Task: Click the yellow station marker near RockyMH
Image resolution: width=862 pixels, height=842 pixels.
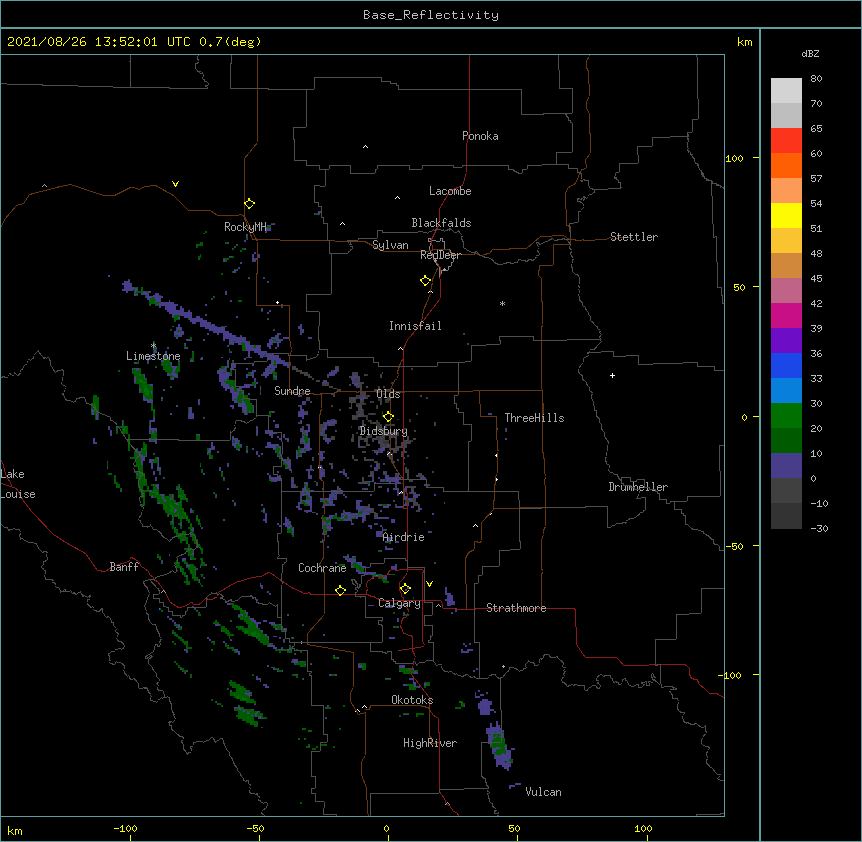Action: (x=250, y=204)
